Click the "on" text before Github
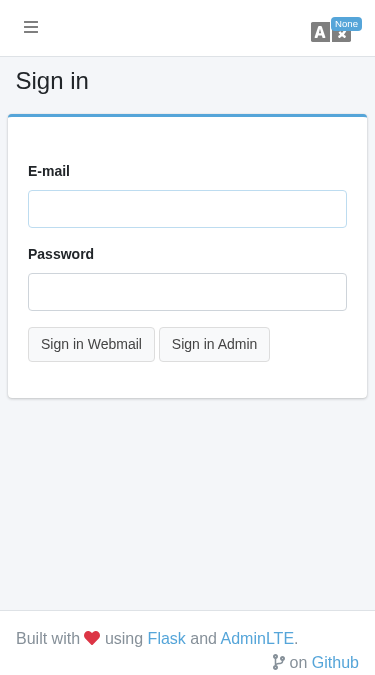Image resolution: width=375 pixels, height=675 pixels. point(298,663)
